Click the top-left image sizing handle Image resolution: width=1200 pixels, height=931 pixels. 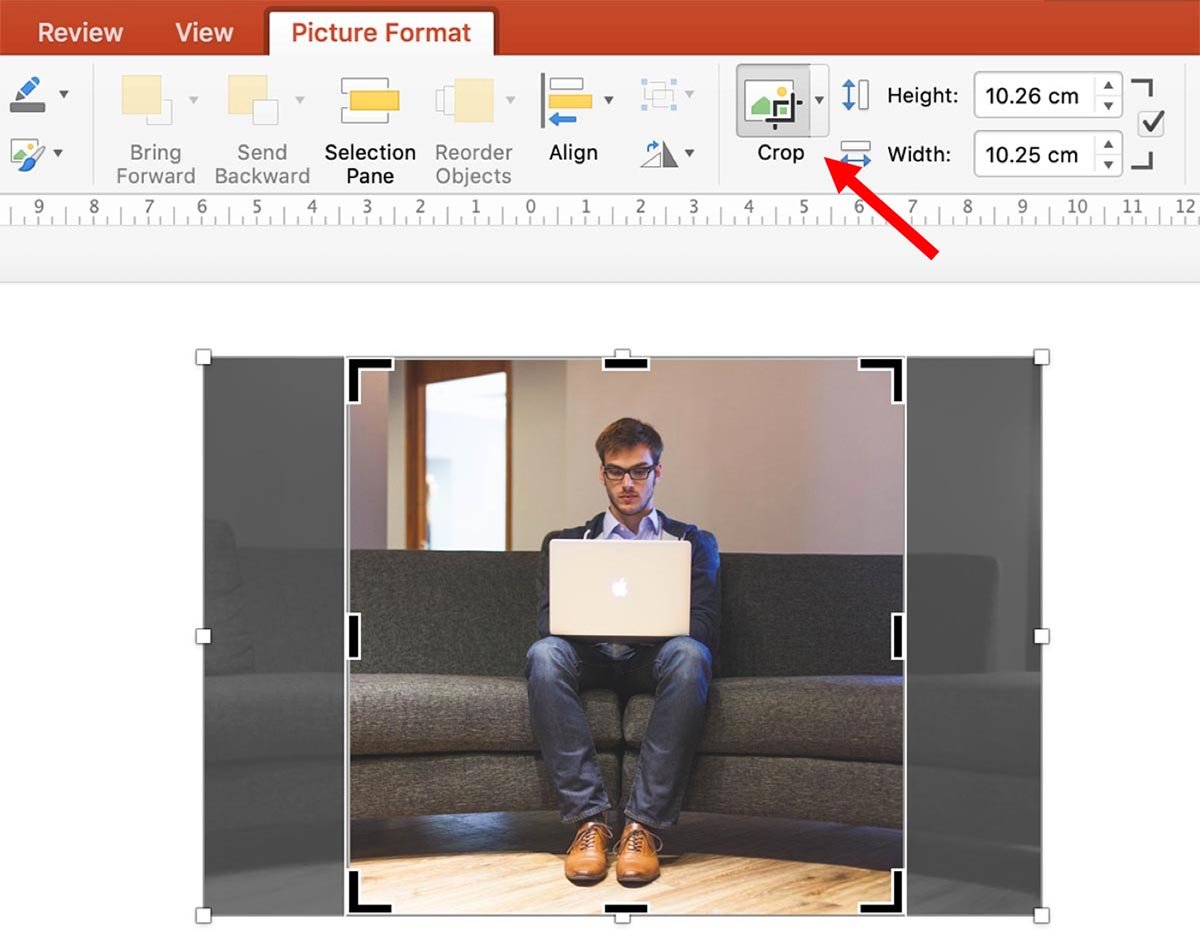coord(203,357)
